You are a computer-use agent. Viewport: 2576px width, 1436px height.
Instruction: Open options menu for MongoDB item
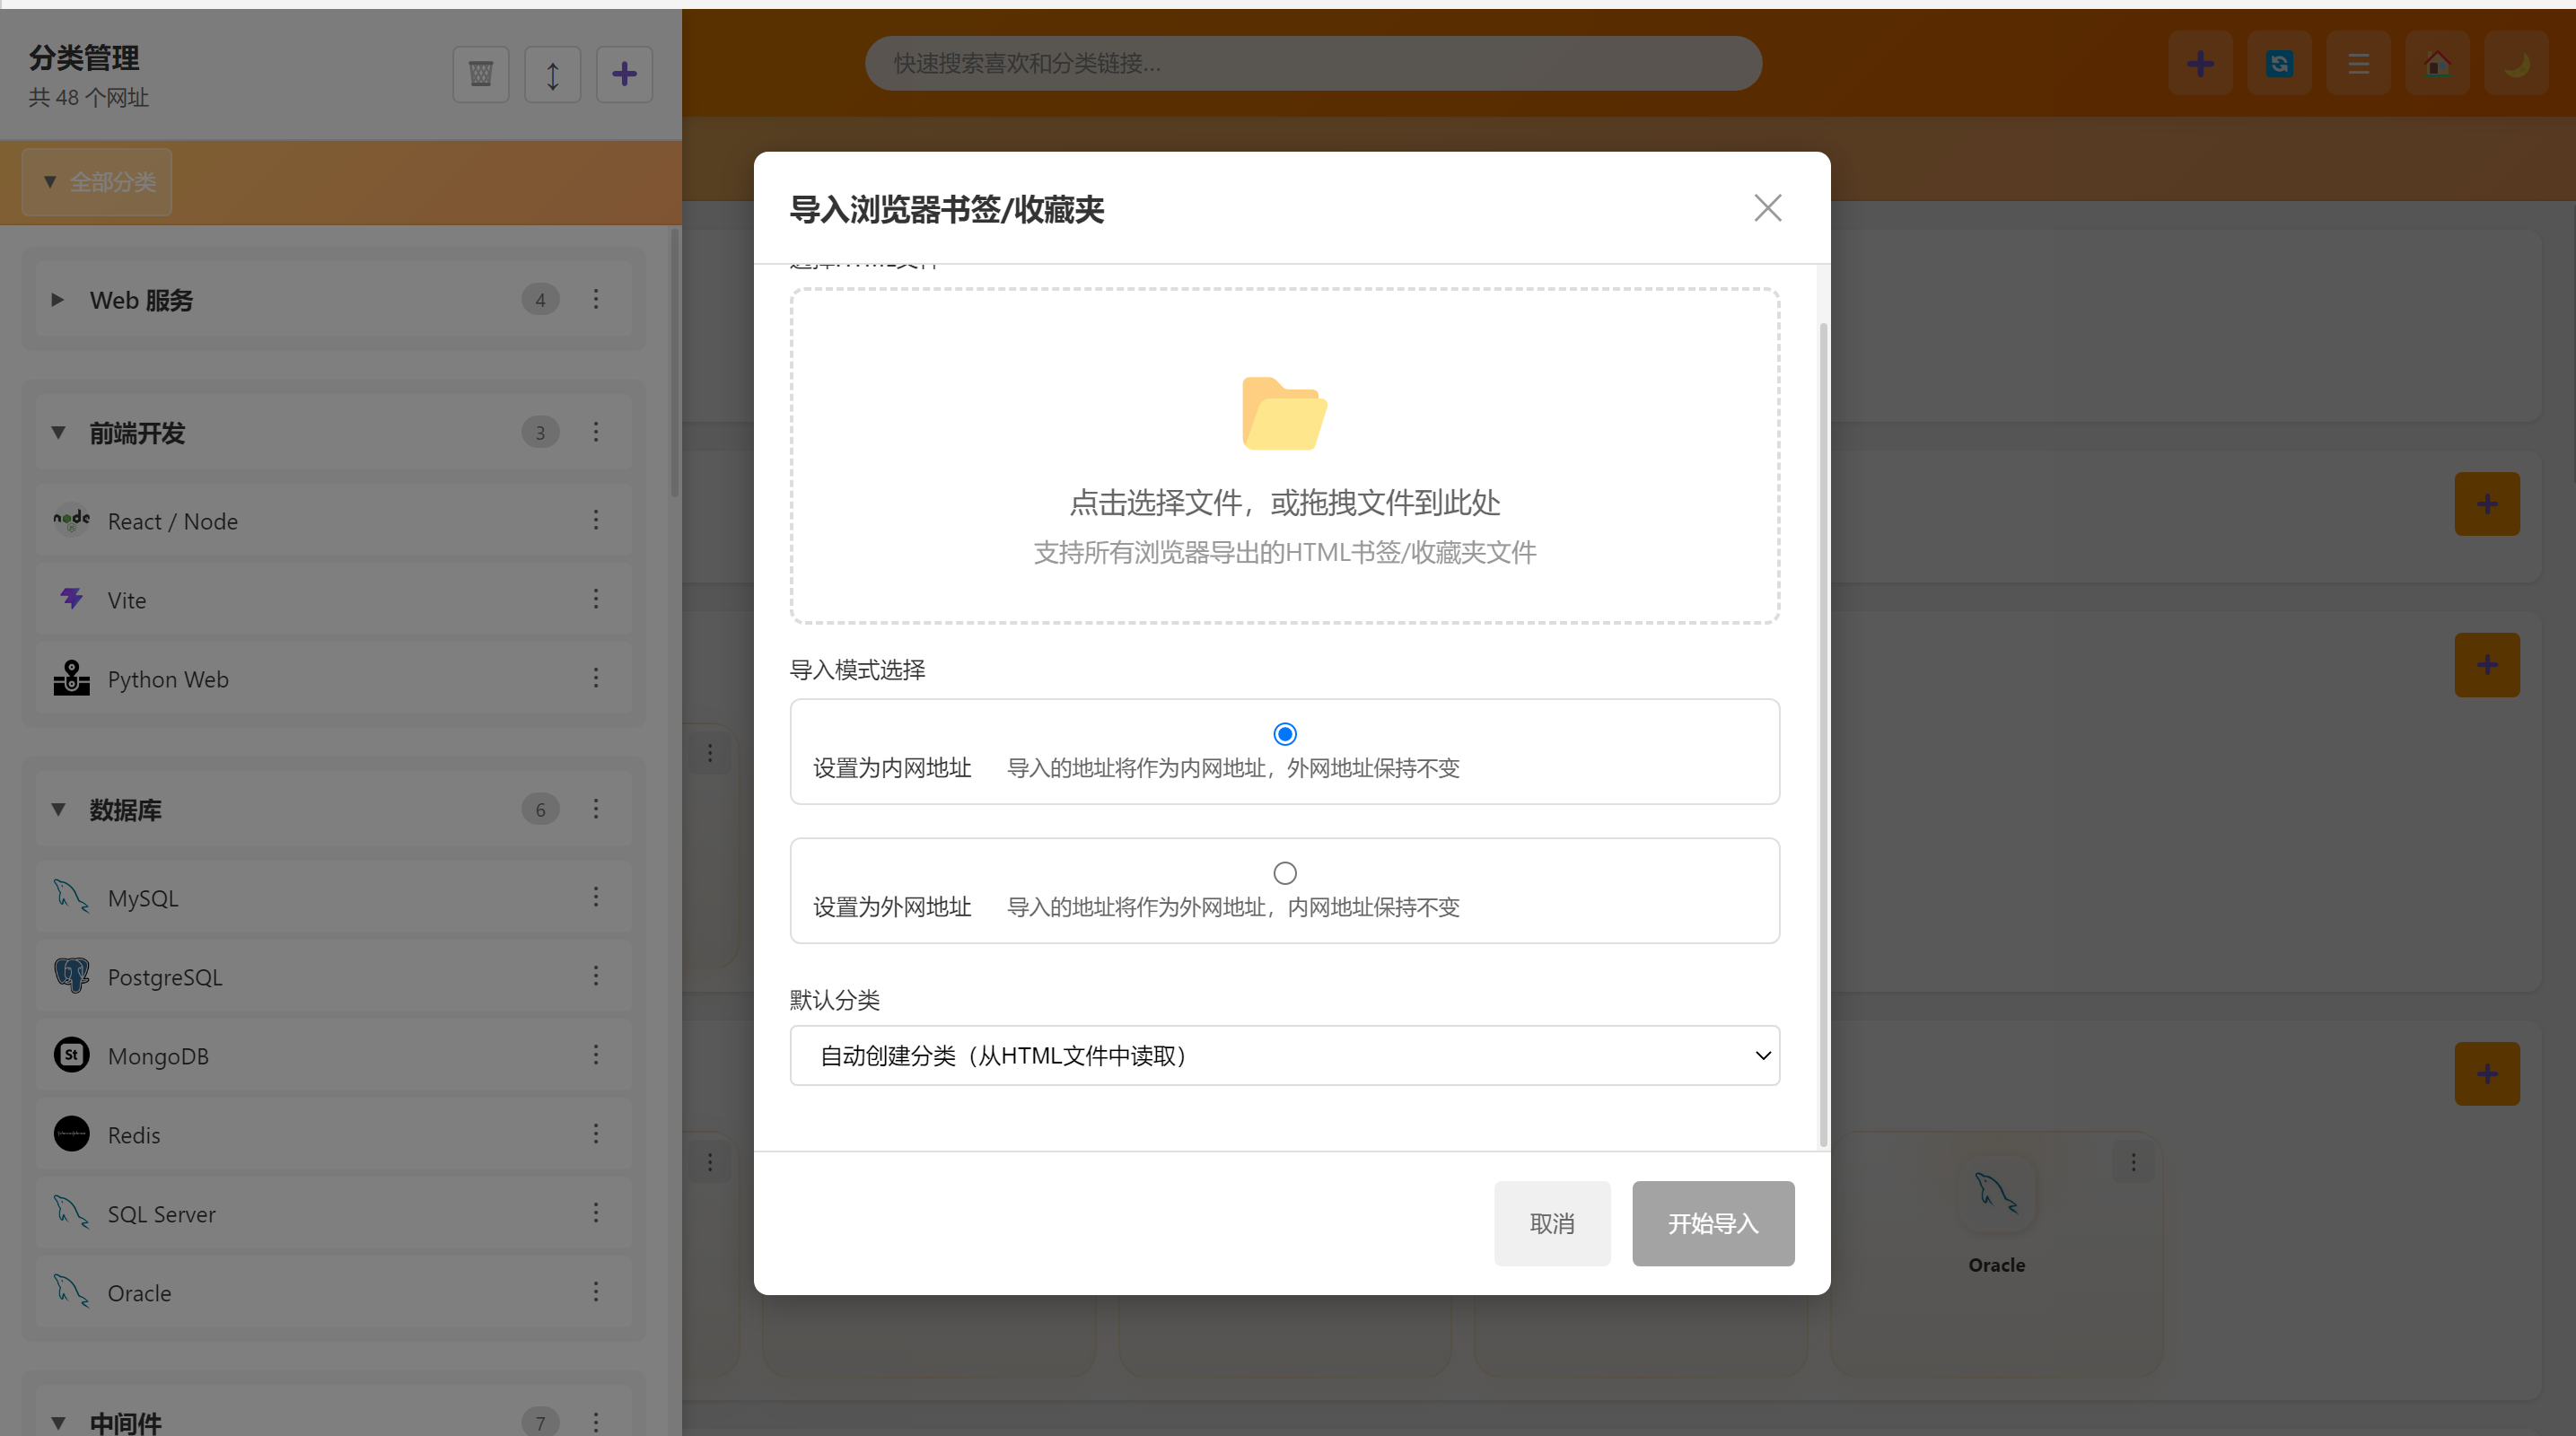tap(596, 1055)
